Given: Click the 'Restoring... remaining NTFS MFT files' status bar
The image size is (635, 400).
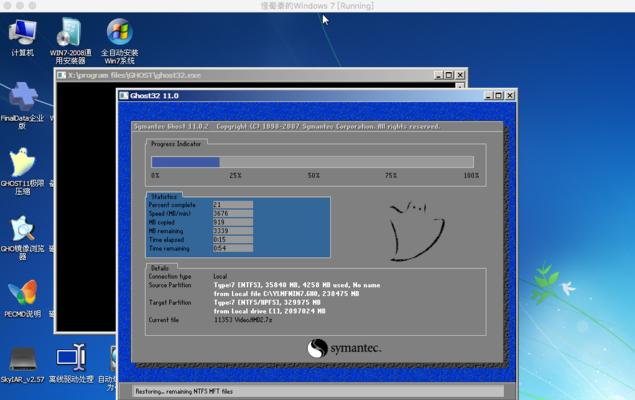Looking at the screenshot, I should pos(318,391).
